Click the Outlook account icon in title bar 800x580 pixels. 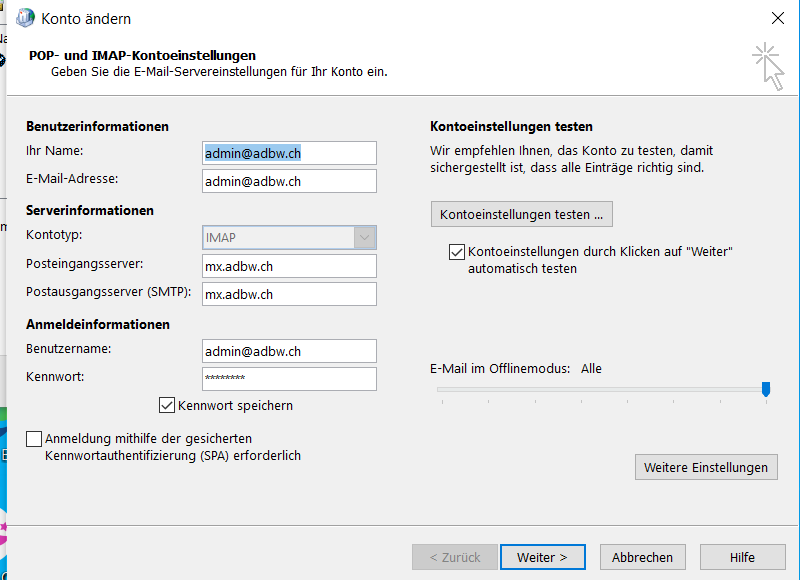tap(25, 18)
